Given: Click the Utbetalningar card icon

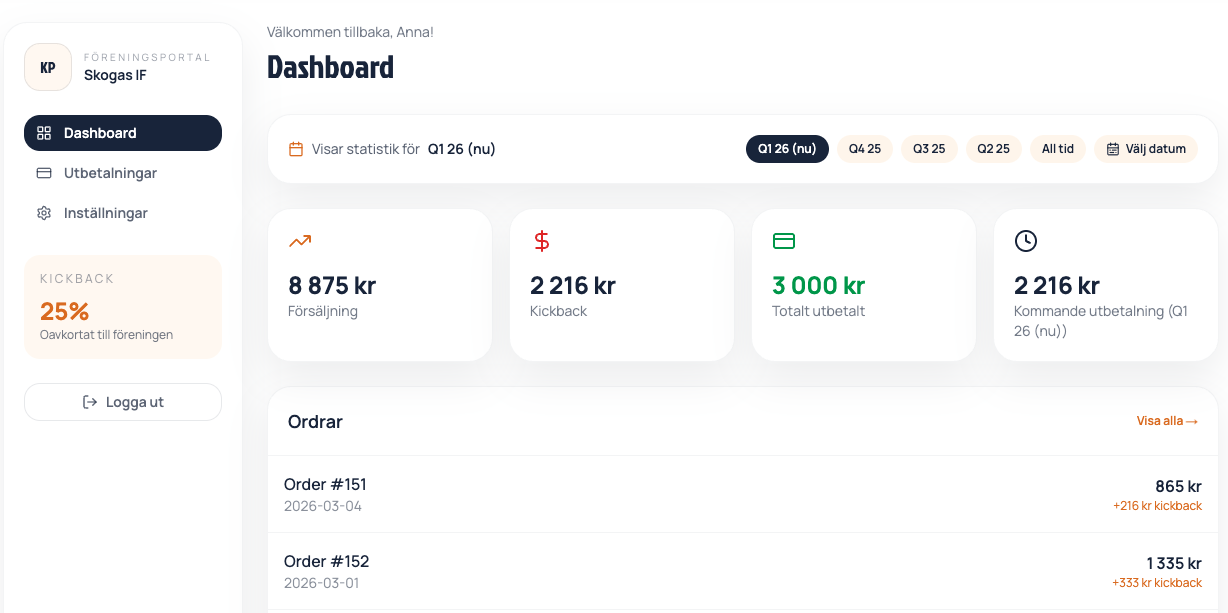Looking at the screenshot, I should 44,173.
